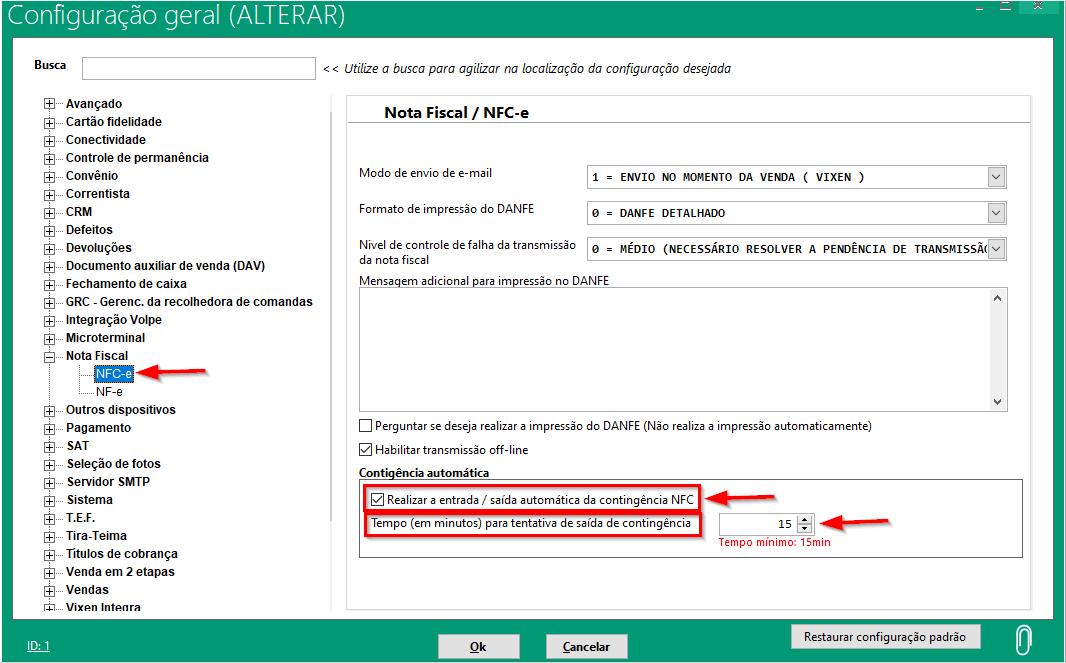This screenshot has width=1066, height=663.
Task: Increase contingency time with up arrow
Action: [806, 519]
